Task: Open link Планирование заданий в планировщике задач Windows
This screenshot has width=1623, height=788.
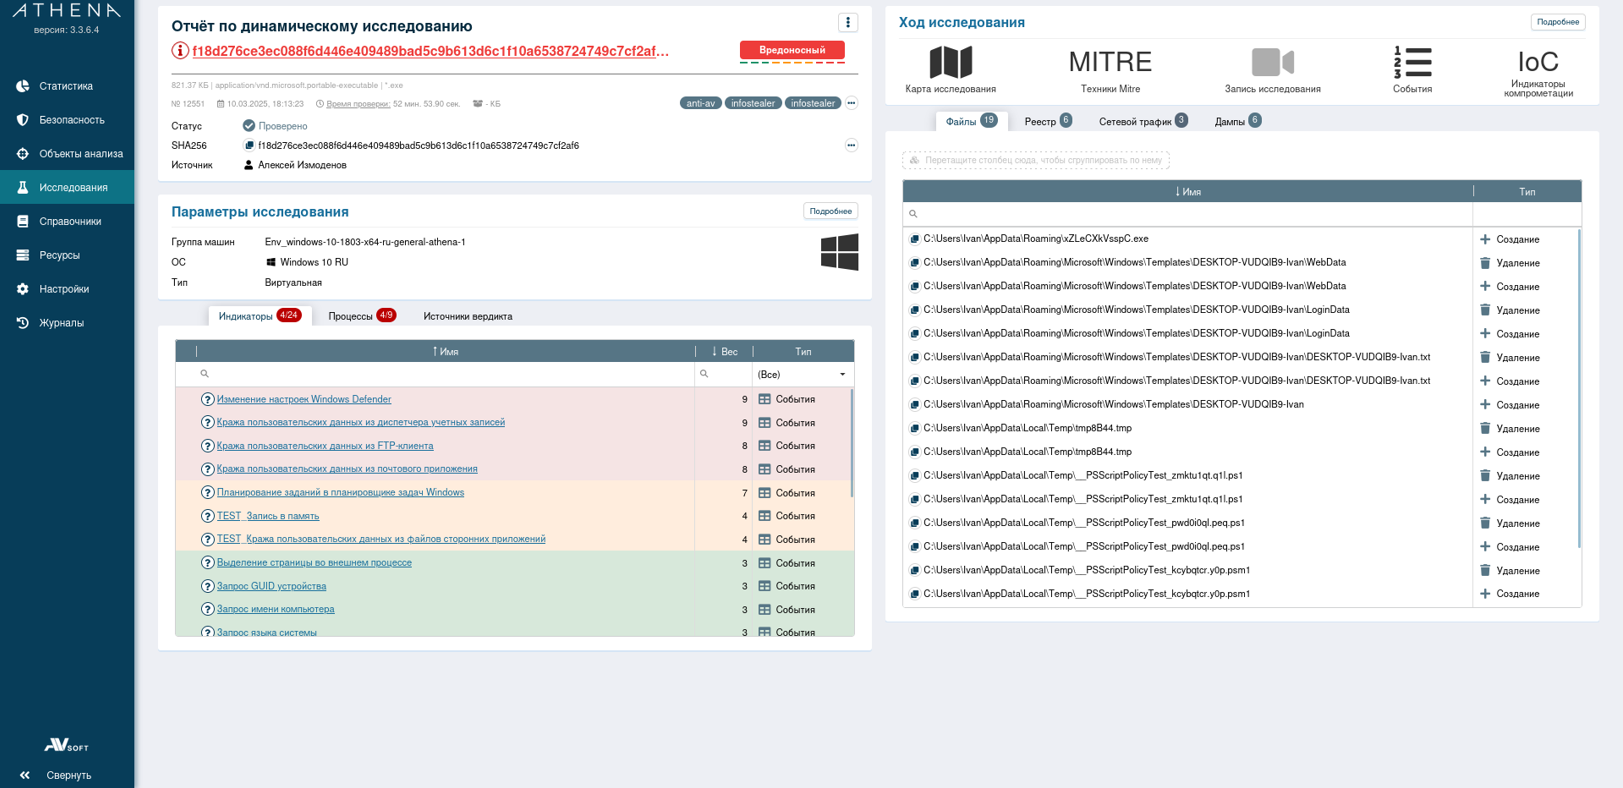Action: [x=340, y=492]
